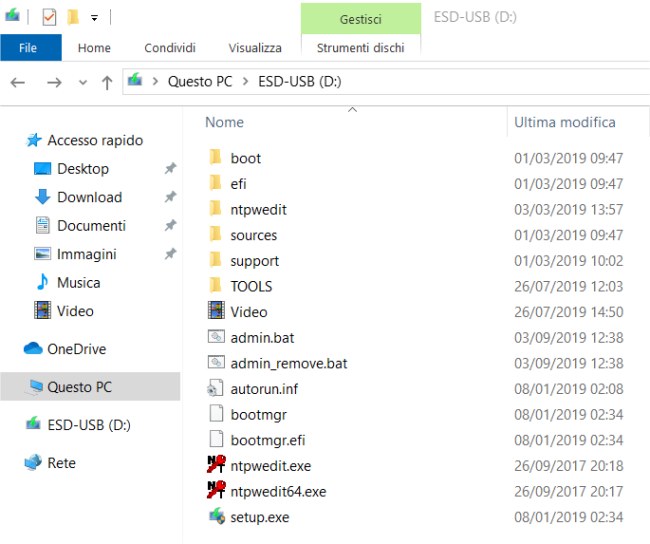
Task: Open the Quick Access Toolbar customize dropdown
Action: click(x=94, y=18)
